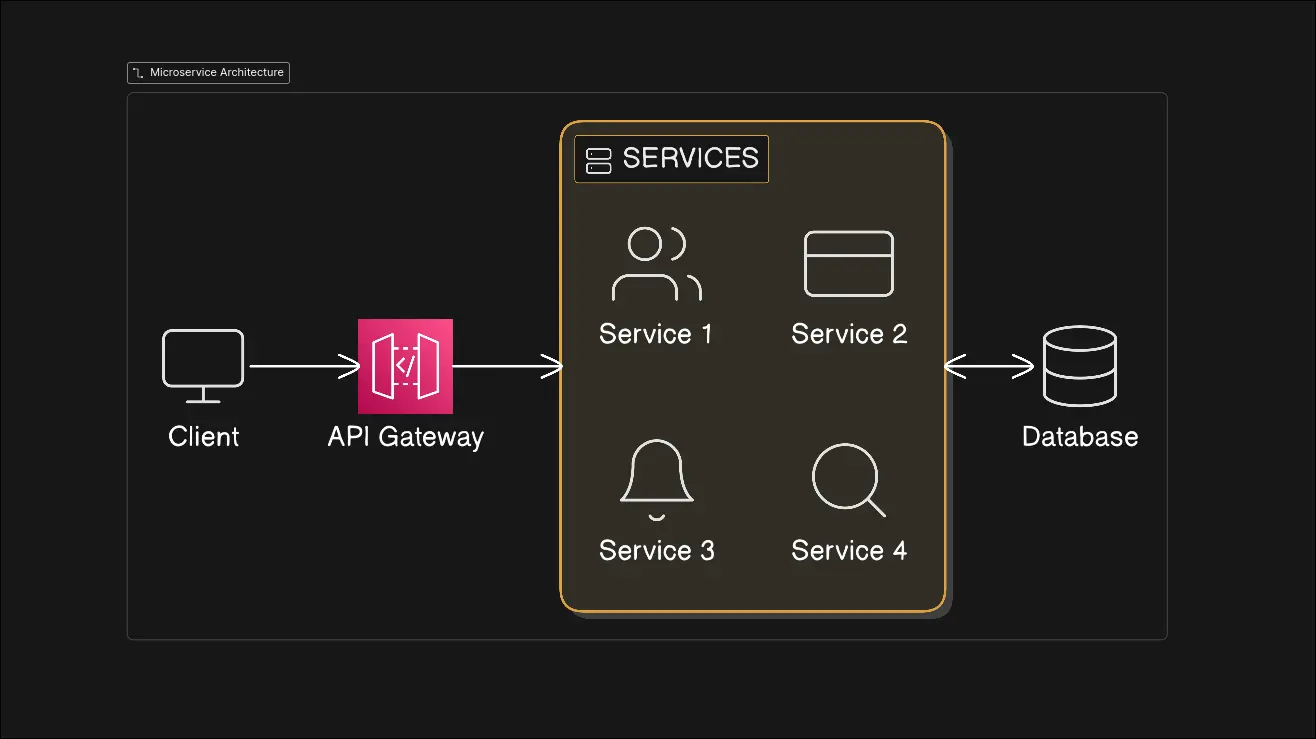The height and width of the screenshot is (739, 1316).
Task: Click the SERVICES group heading text
Action: point(690,159)
